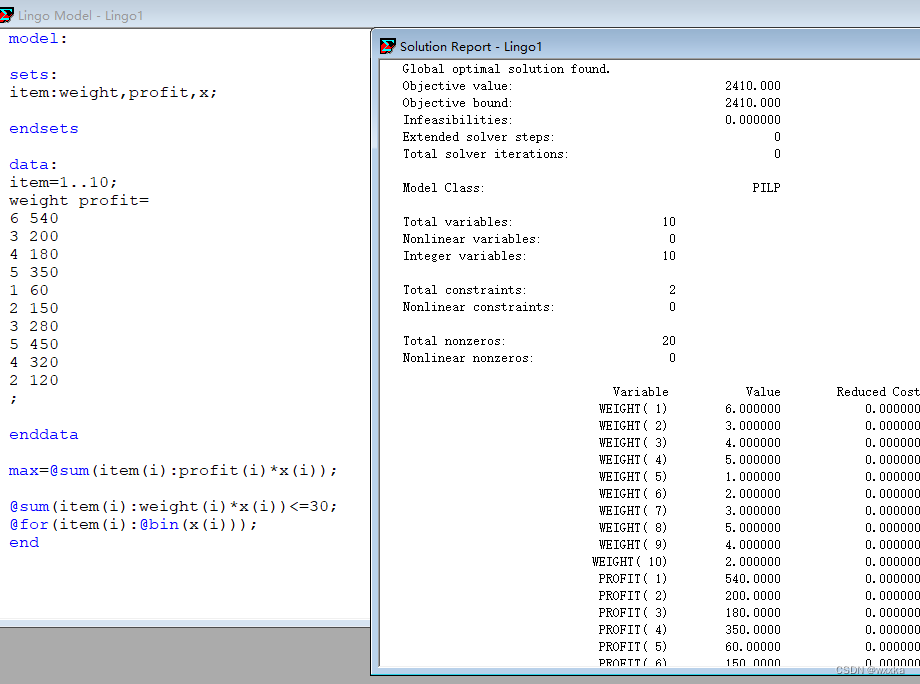Click the WEIGHT( 4) row

(x=759, y=460)
